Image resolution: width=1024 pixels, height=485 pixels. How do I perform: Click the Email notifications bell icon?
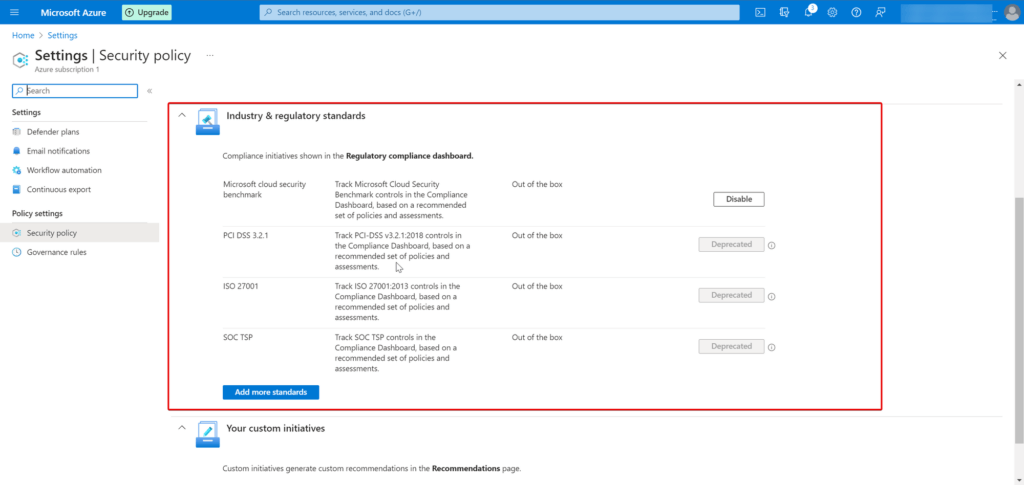pyautogui.click(x=17, y=151)
